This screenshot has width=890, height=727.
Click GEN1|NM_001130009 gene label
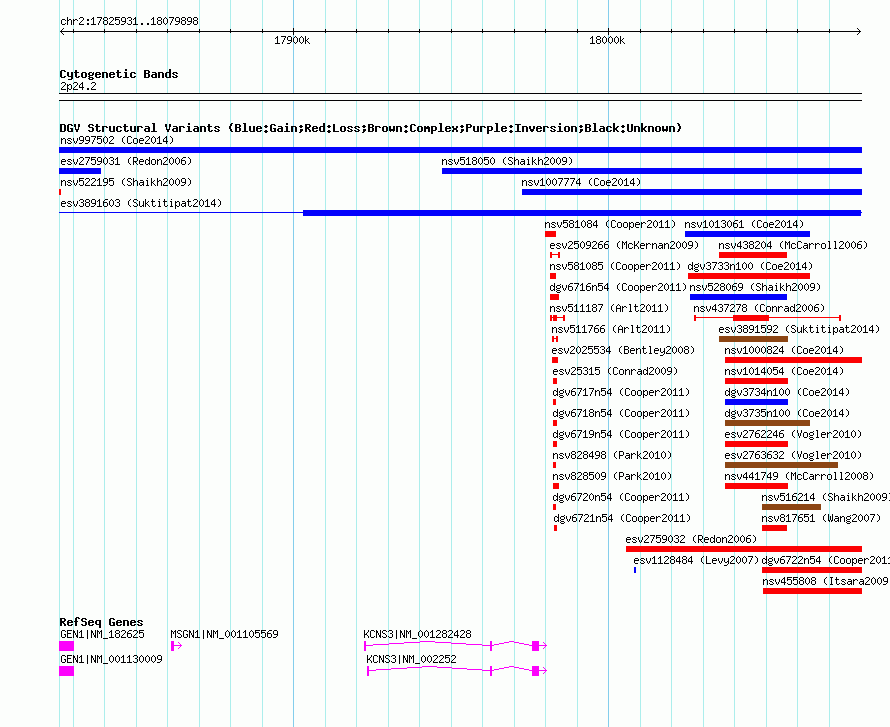111,659
